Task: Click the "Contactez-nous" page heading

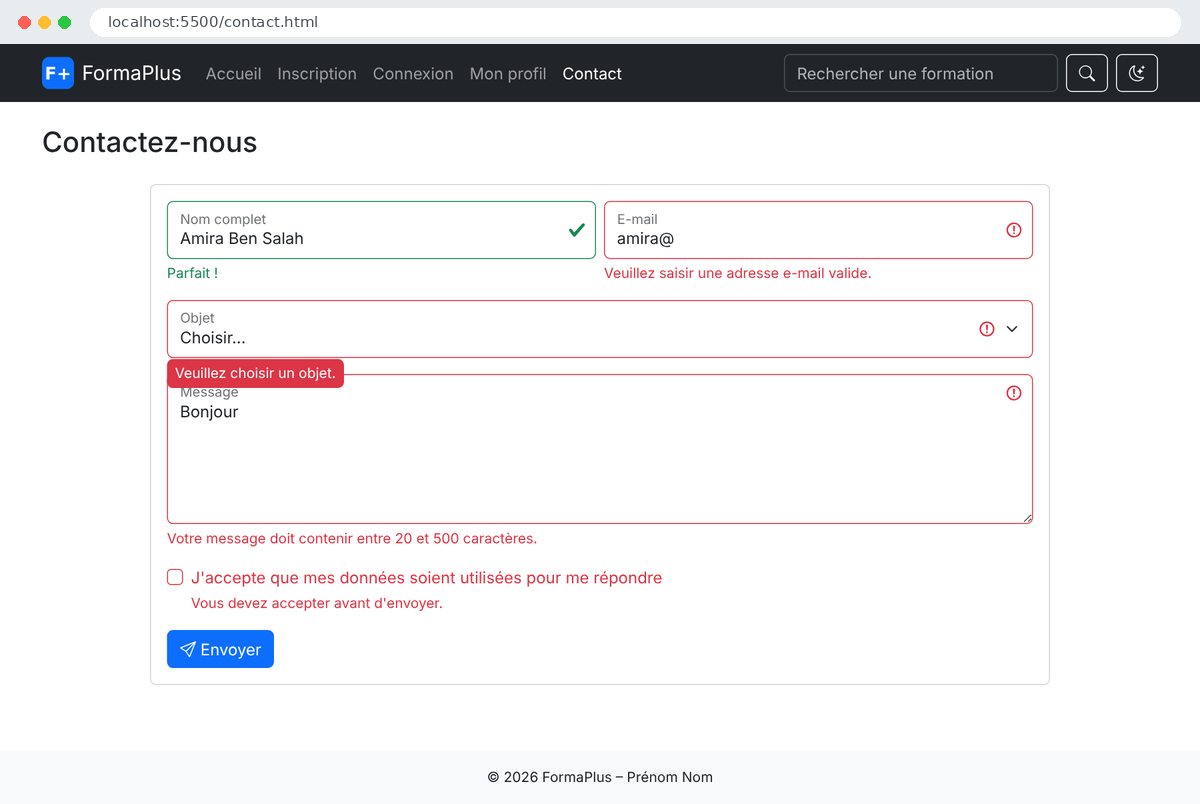Action: 150,142
